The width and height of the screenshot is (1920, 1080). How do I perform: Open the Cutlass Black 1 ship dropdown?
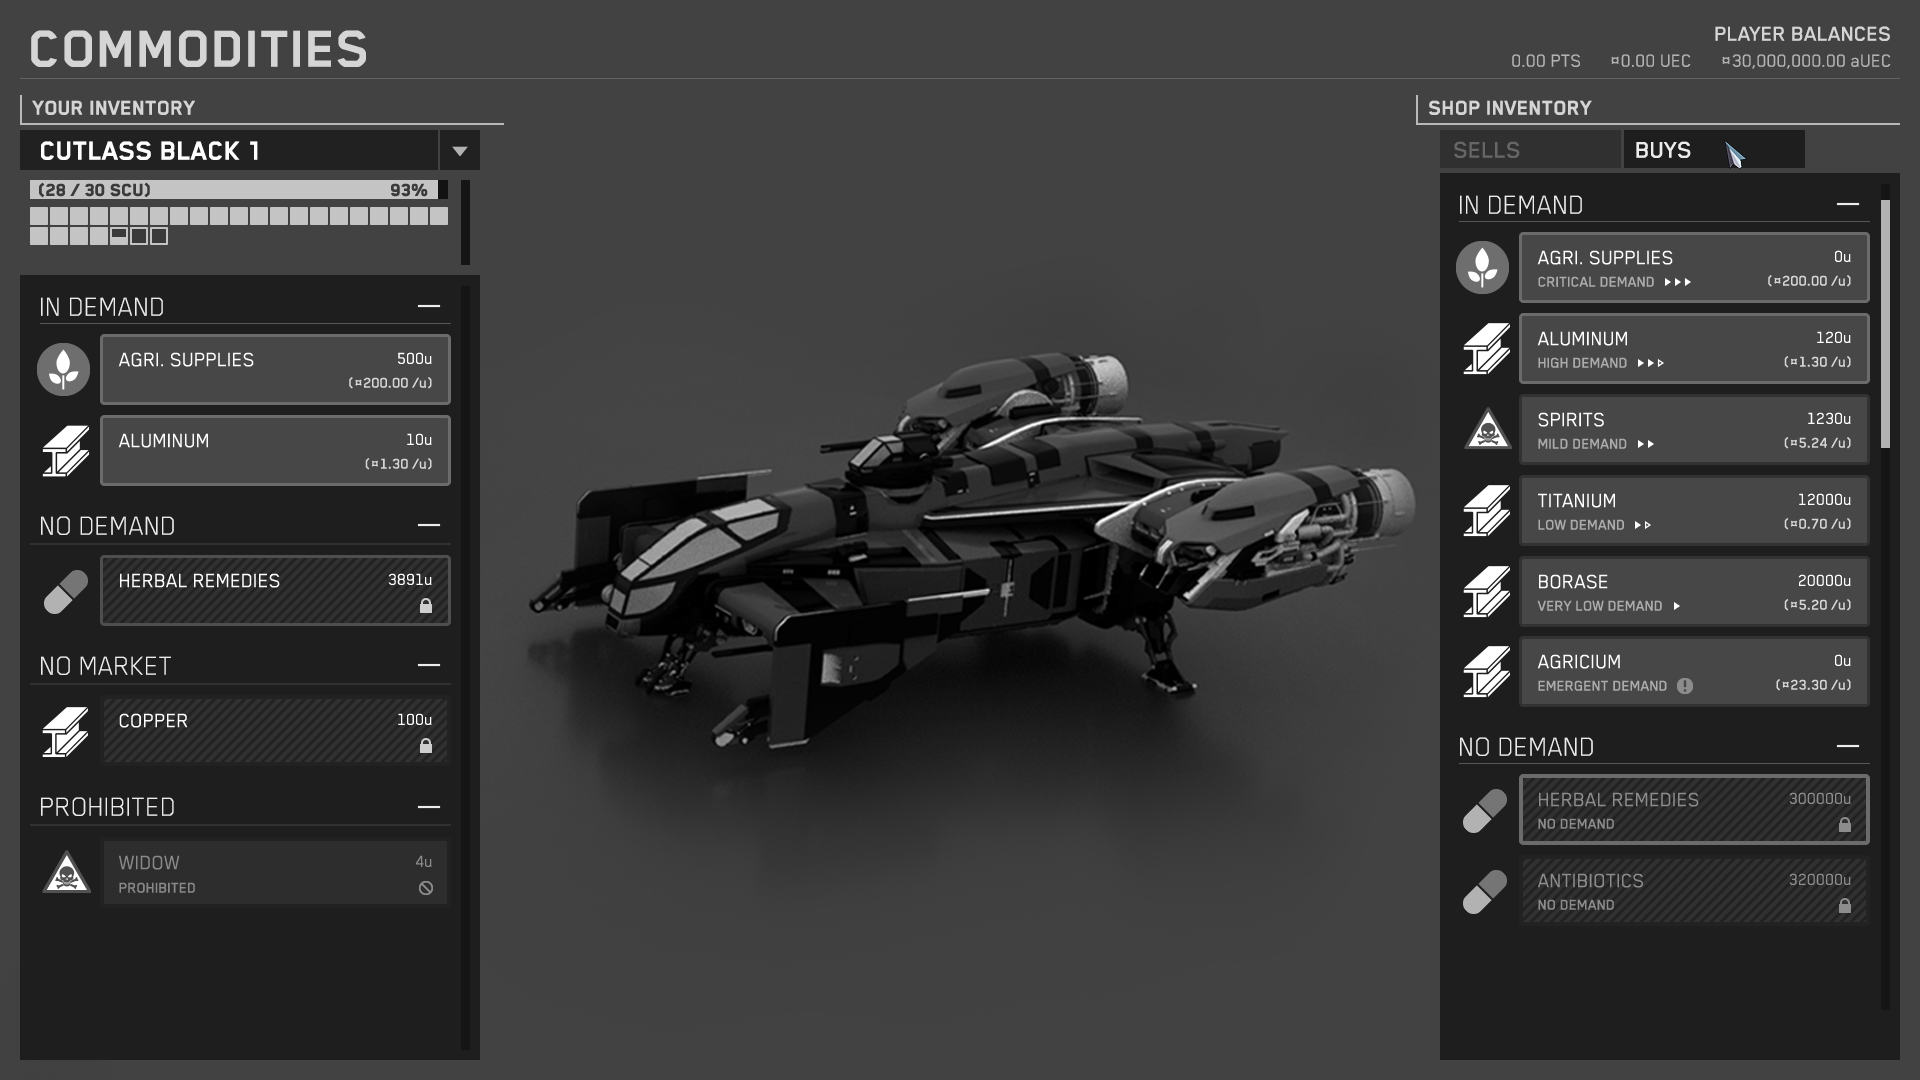pos(459,151)
